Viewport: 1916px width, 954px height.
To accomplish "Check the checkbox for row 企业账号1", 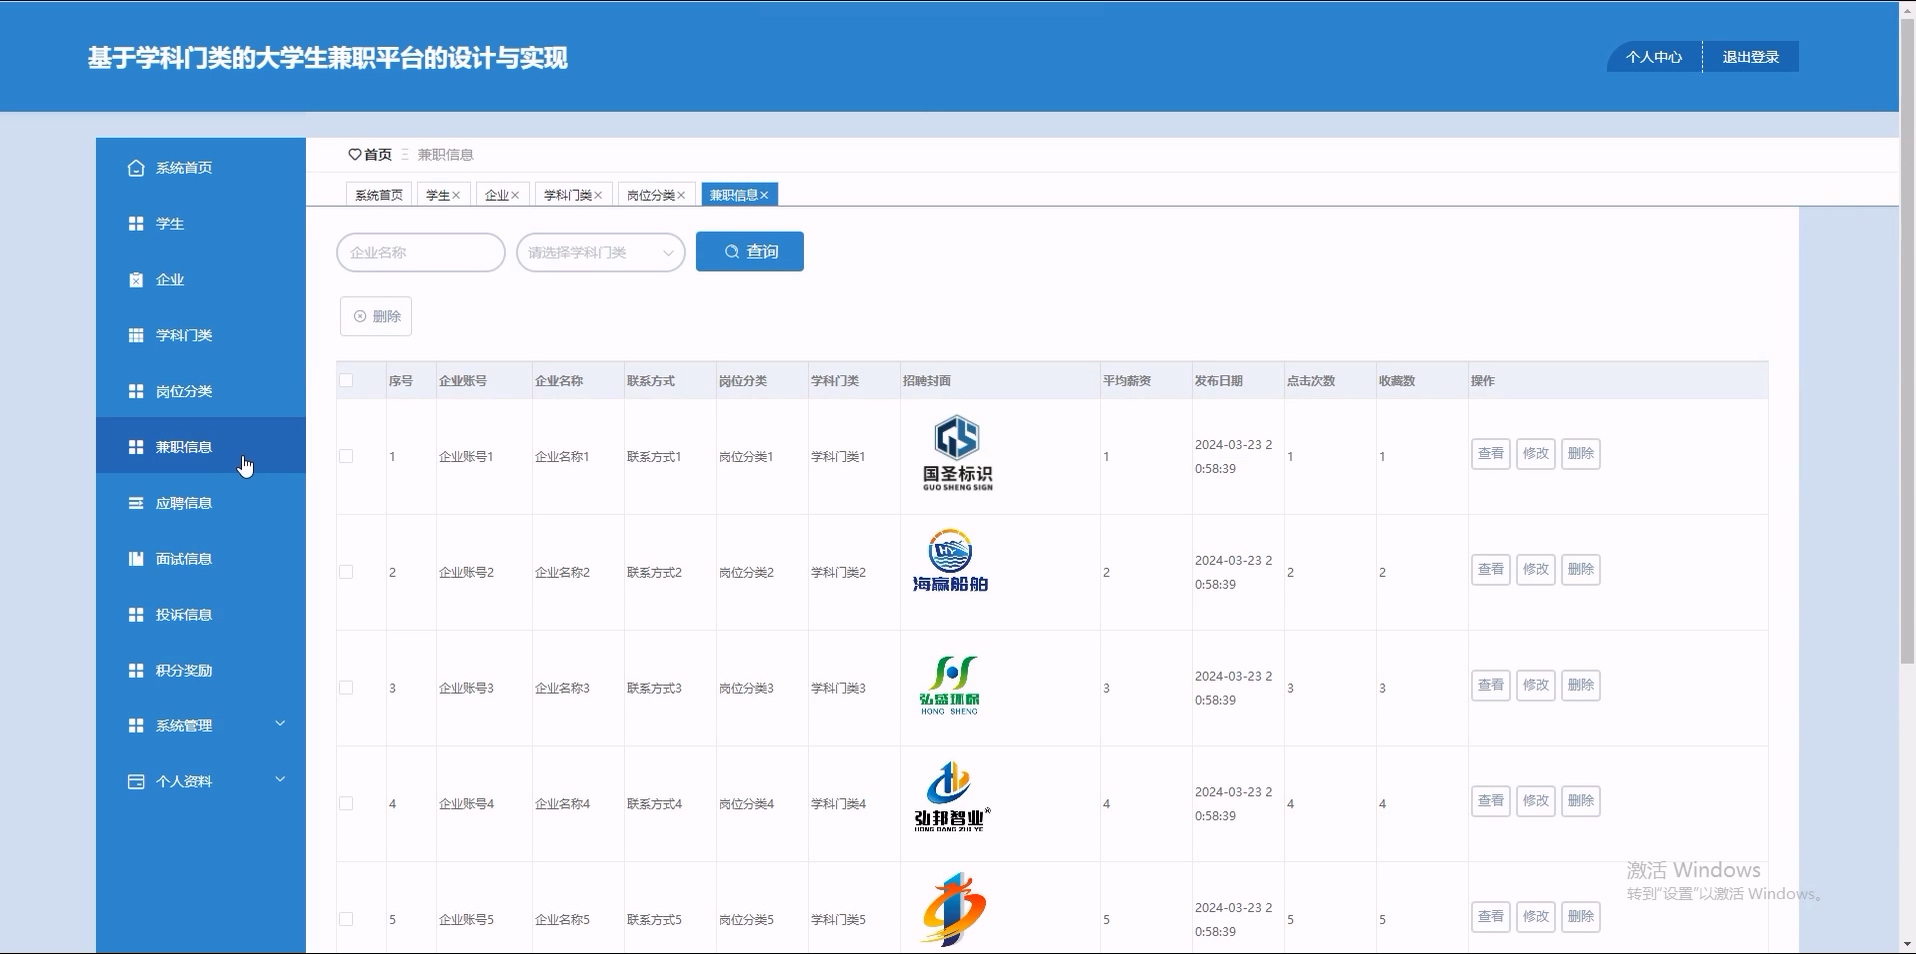I will point(346,456).
